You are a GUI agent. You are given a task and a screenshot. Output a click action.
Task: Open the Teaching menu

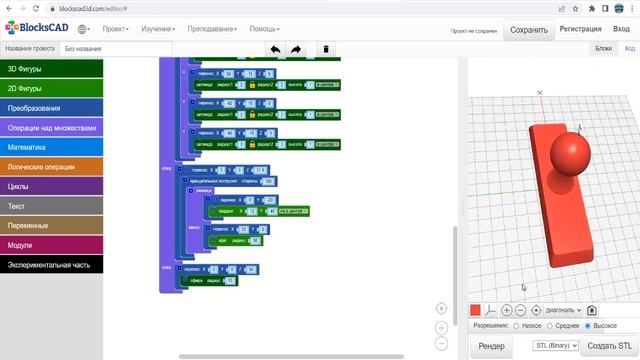[212, 29]
